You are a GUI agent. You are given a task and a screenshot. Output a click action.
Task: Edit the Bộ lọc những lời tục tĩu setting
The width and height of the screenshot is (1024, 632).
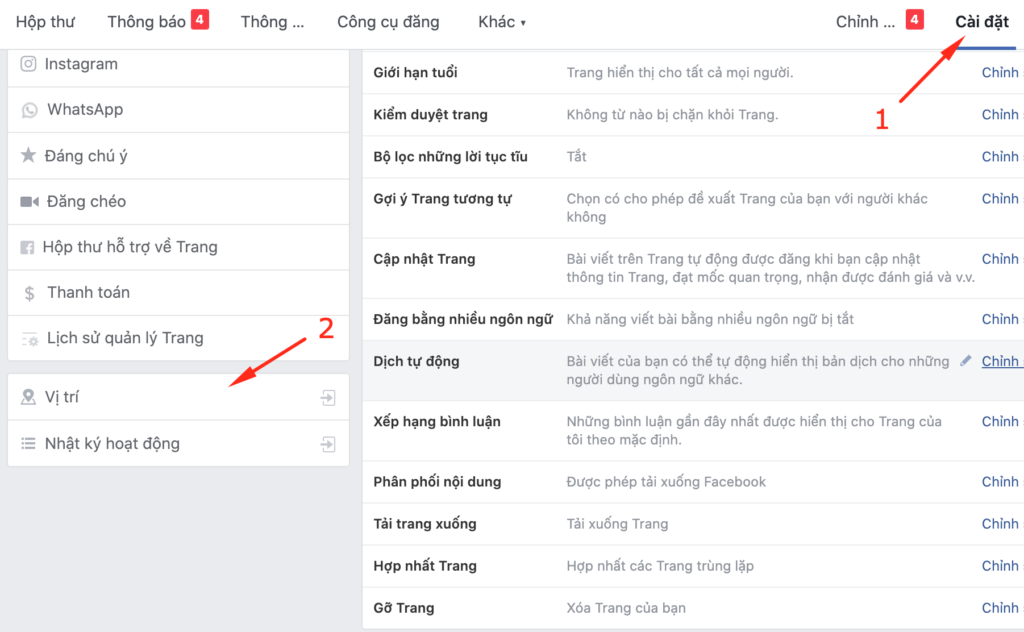(1002, 157)
